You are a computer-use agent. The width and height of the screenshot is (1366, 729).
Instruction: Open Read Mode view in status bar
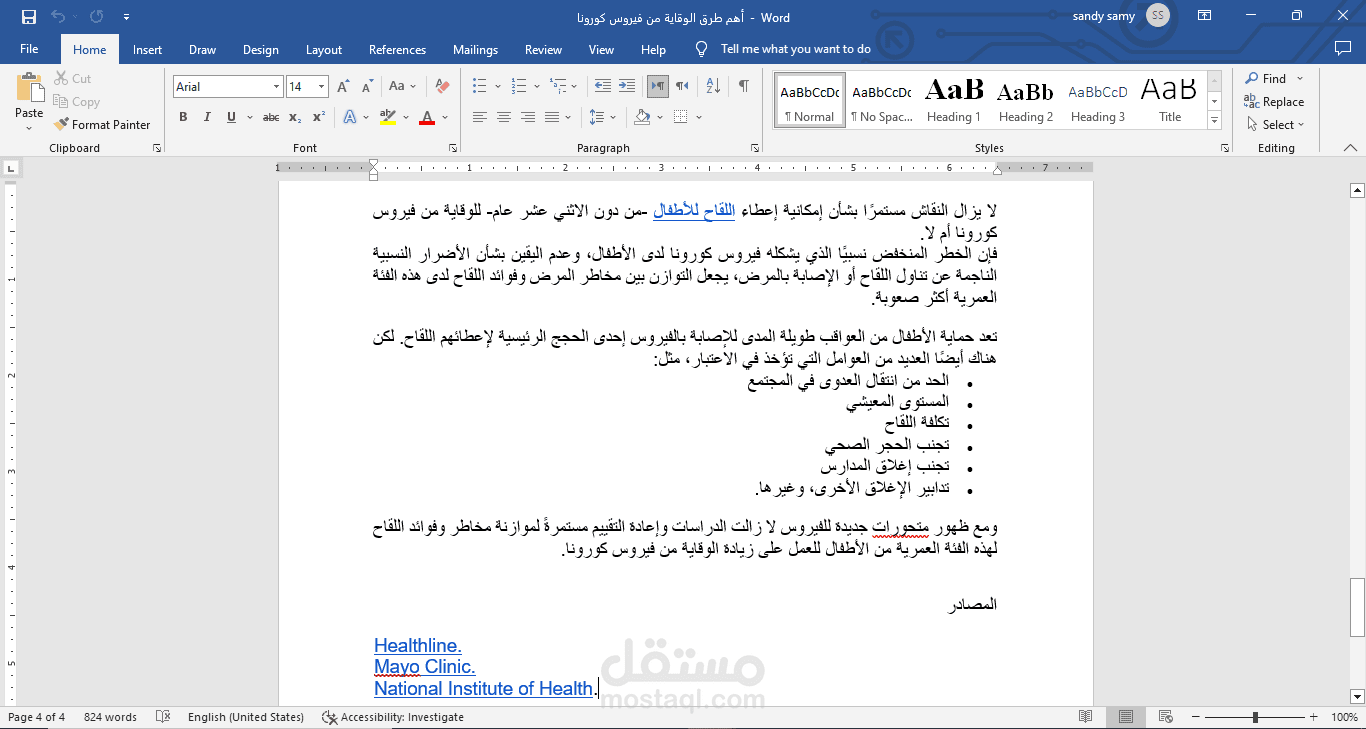(1086, 717)
